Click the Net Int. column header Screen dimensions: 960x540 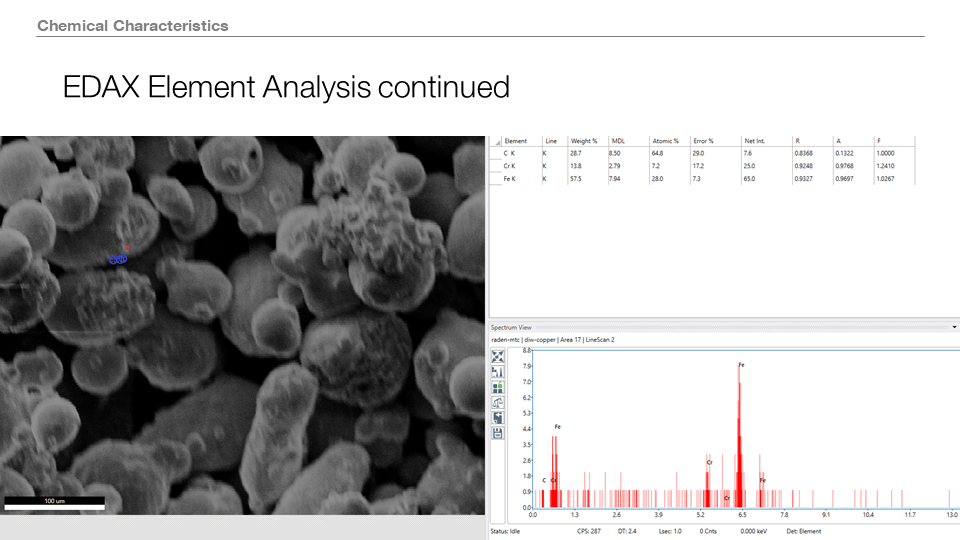755,141
